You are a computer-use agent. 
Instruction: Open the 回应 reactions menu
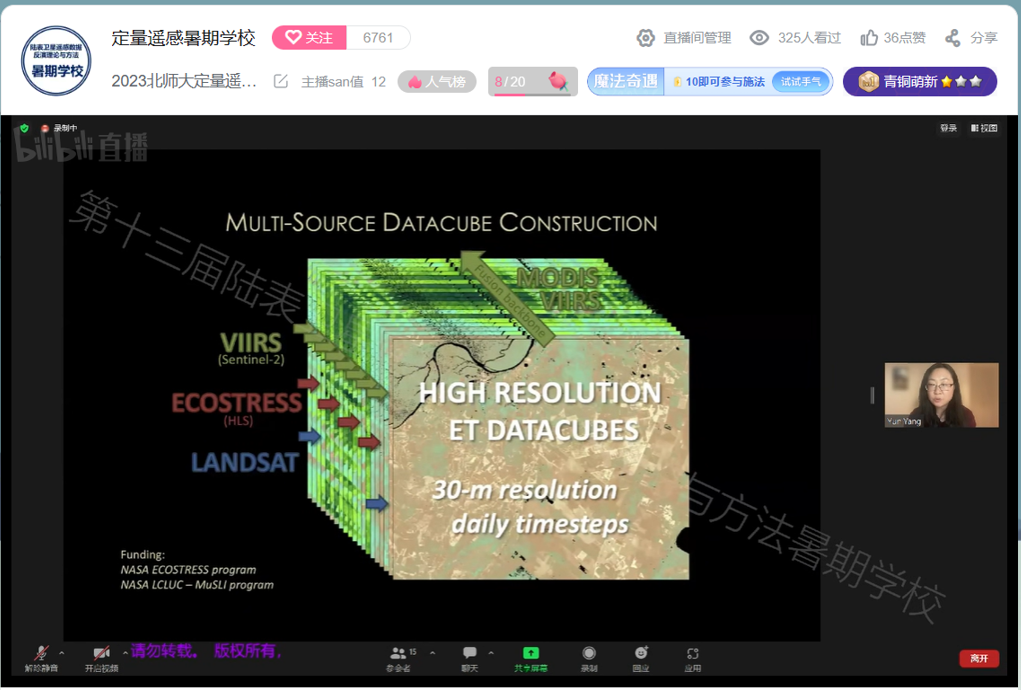[641, 654]
